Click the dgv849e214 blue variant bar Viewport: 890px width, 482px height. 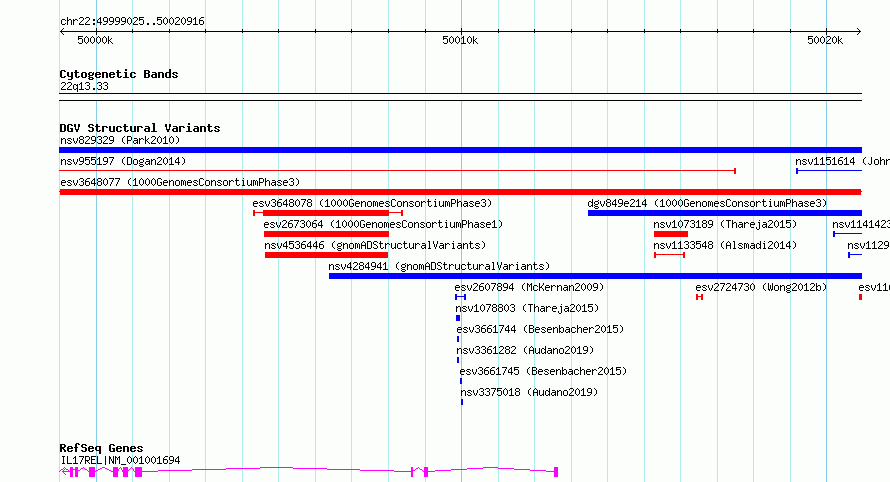pyautogui.click(x=725, y=213)
